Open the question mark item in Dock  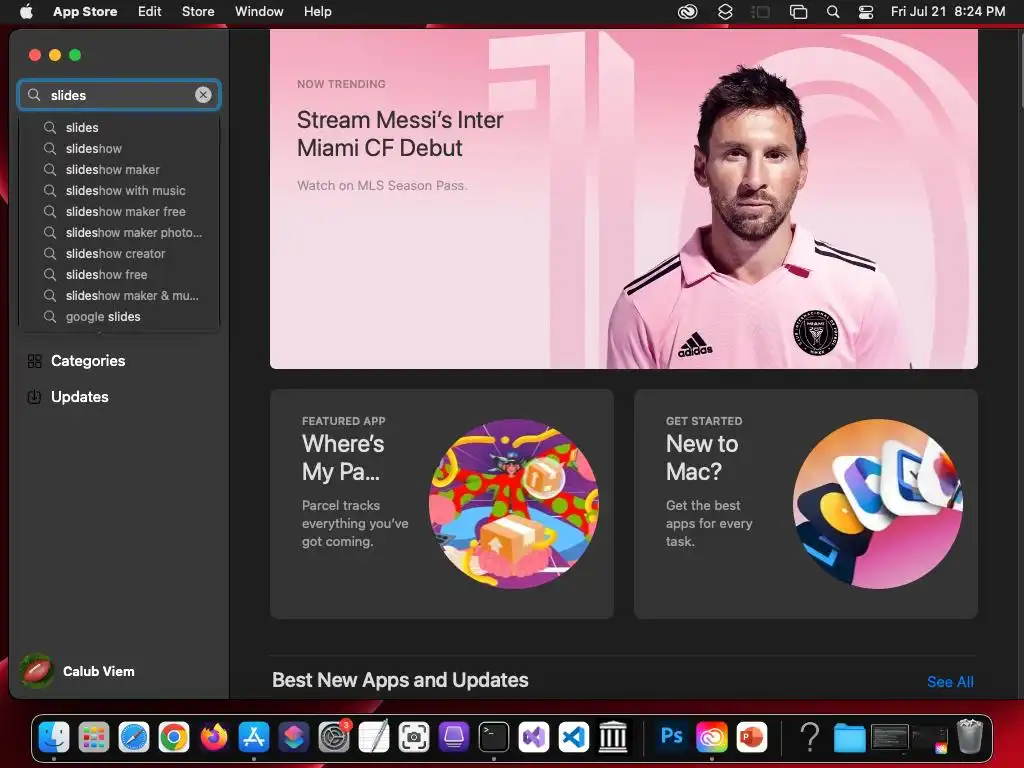pyautogui.click(x=809, y=737)
